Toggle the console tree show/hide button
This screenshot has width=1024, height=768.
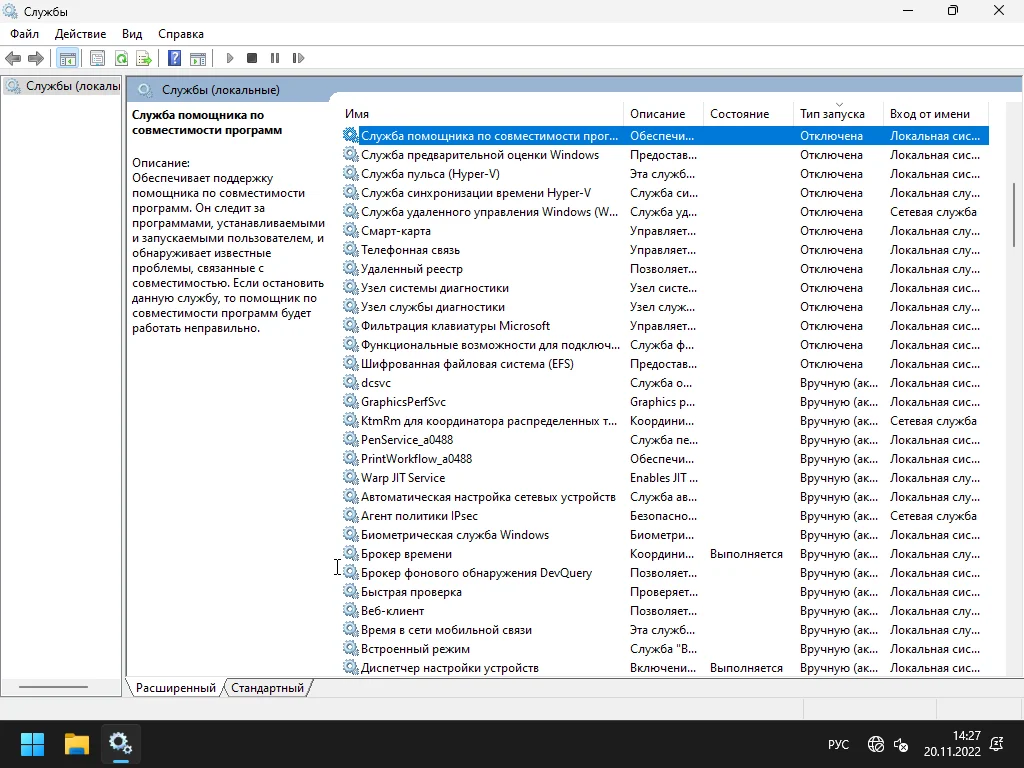[x=68, y=59]
